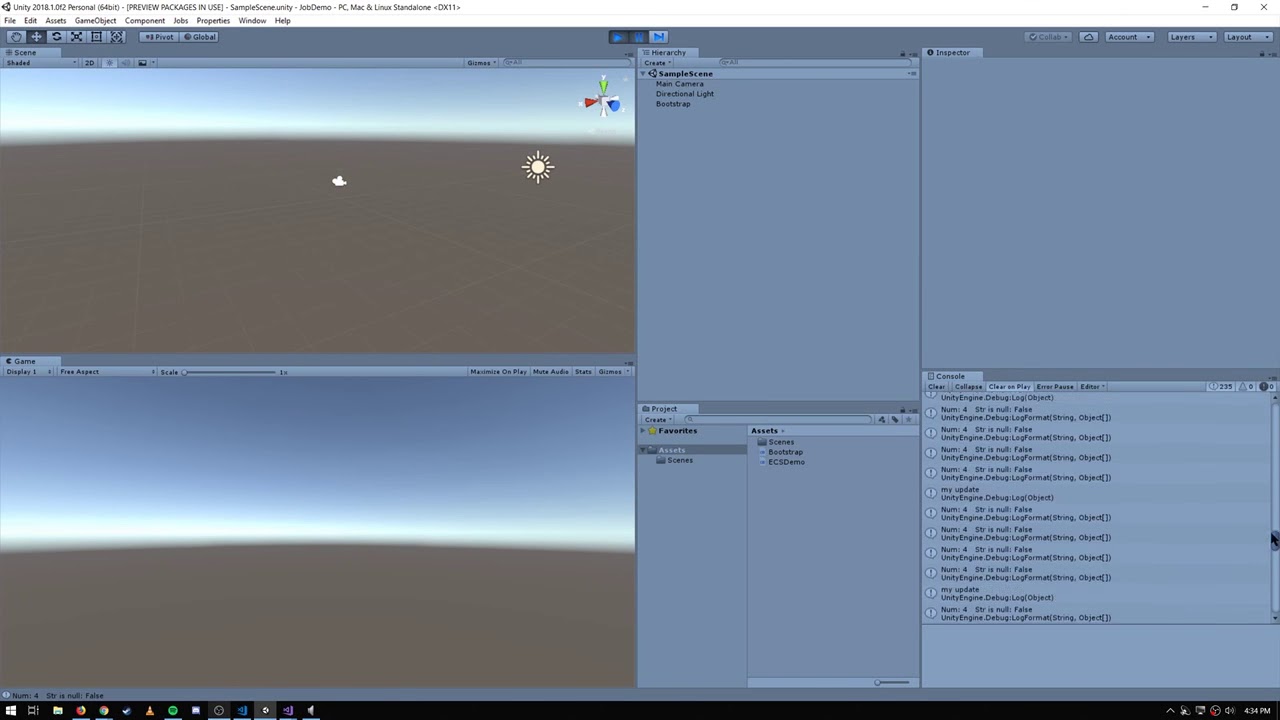The height and width of the screenshot is (720, 1280).
Task: Click the scene orientation gizmo
Action: coord(603,101)
